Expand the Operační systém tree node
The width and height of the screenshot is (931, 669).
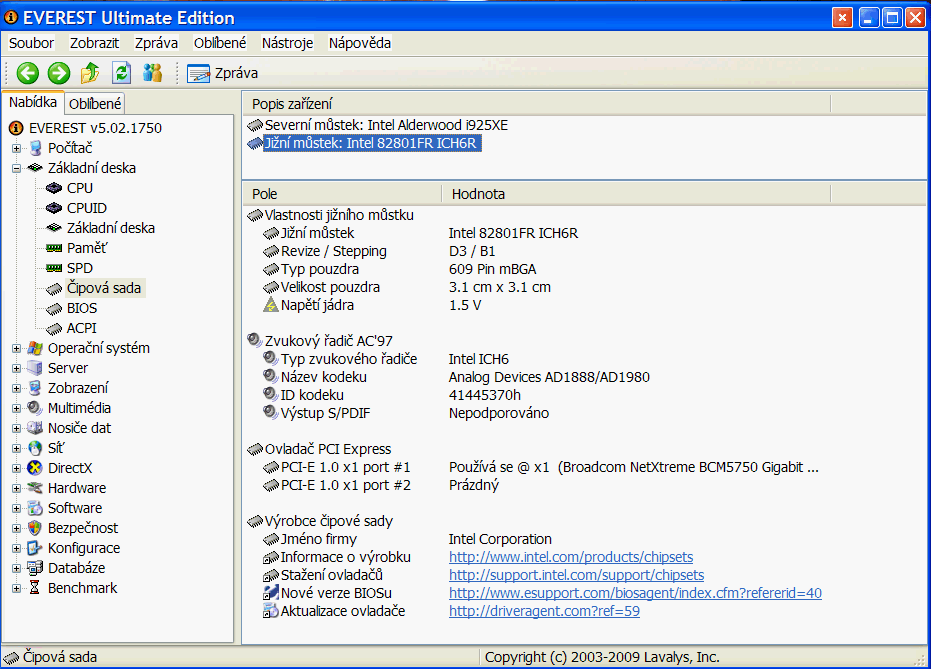pos(16,348)
